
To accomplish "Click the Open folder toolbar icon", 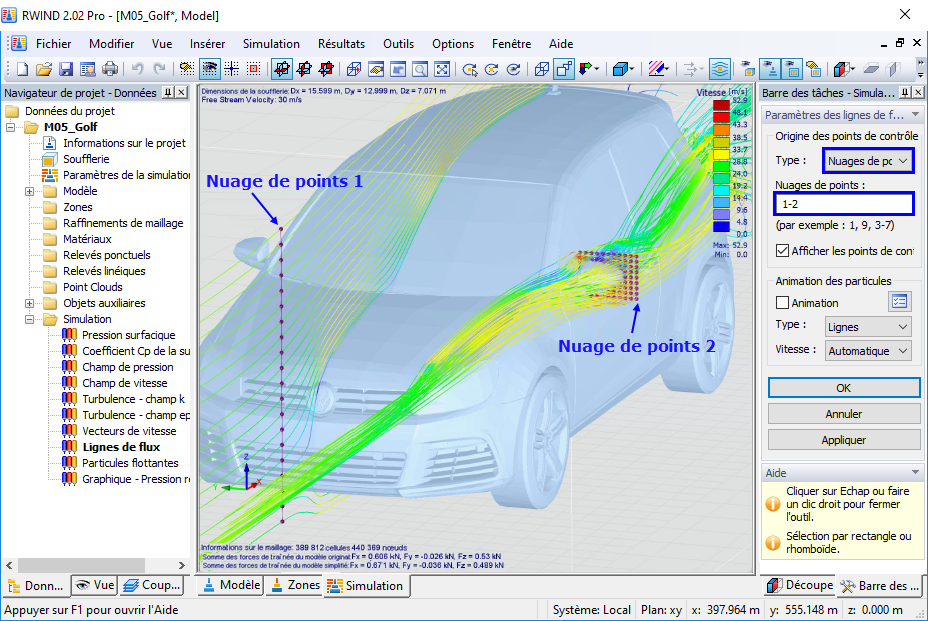I will pyautogui.click(x=44, y=69).
